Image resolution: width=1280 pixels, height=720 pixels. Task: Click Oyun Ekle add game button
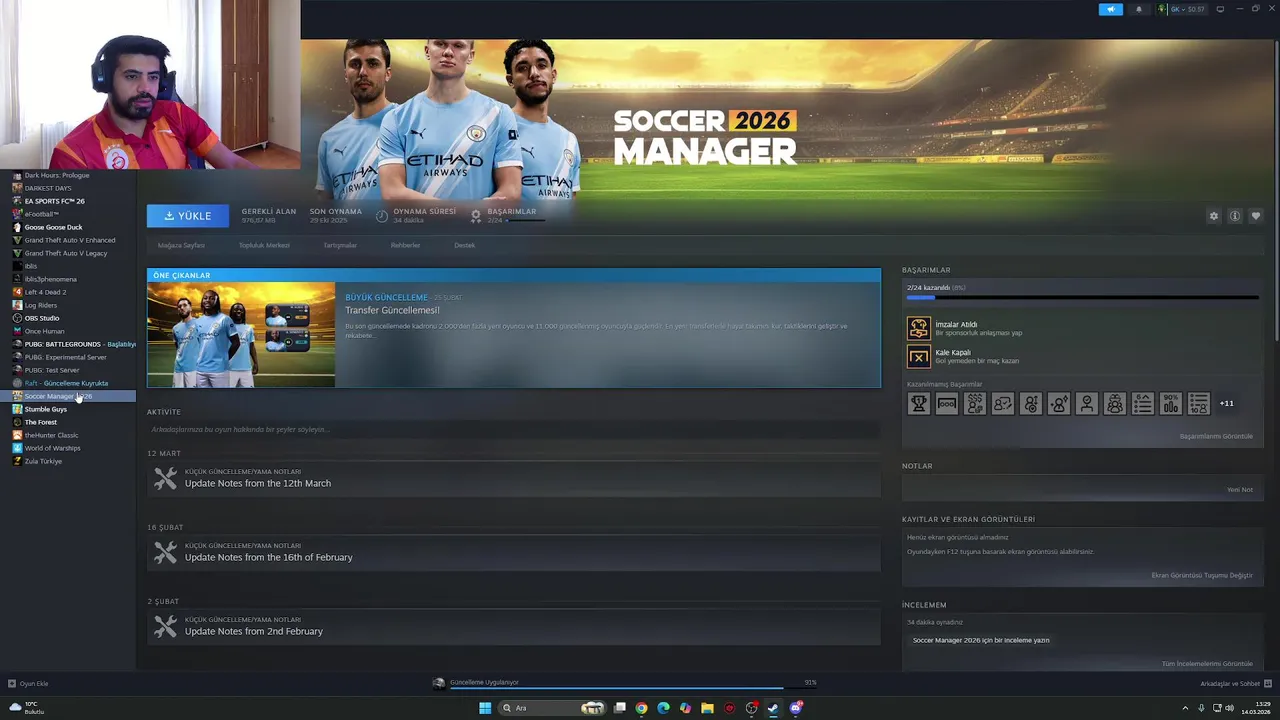click(28, 683)
